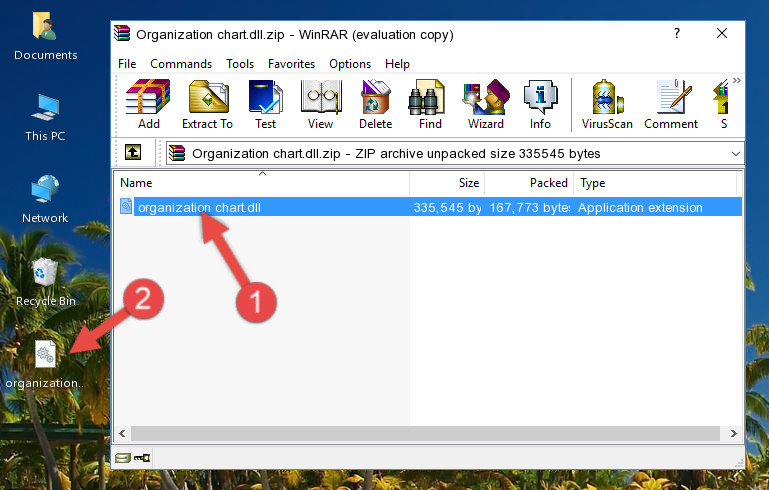Sort files by Size column
Viewport: 769px width, 490px height.
(447, 183)
